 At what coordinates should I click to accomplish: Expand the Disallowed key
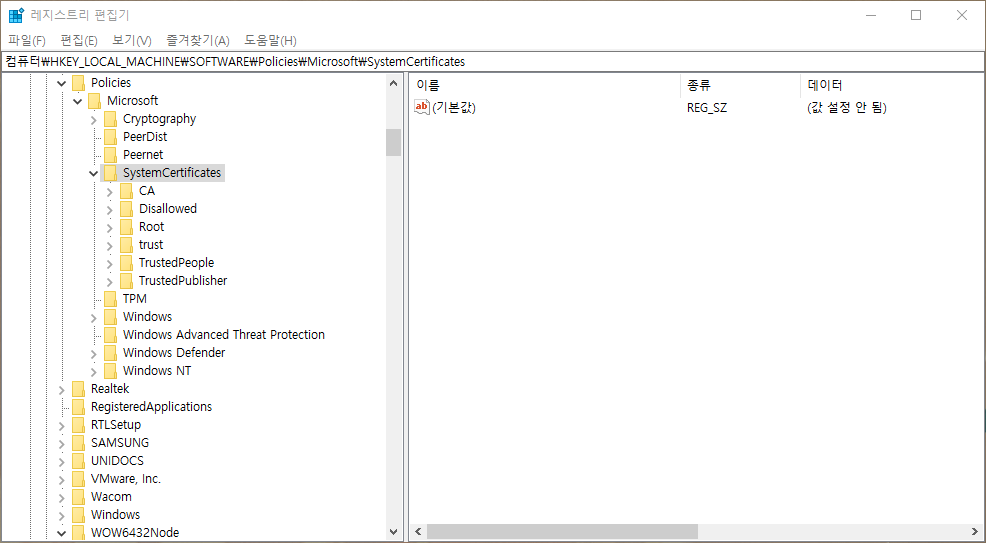pyautogui.click(x=110, y=209)
